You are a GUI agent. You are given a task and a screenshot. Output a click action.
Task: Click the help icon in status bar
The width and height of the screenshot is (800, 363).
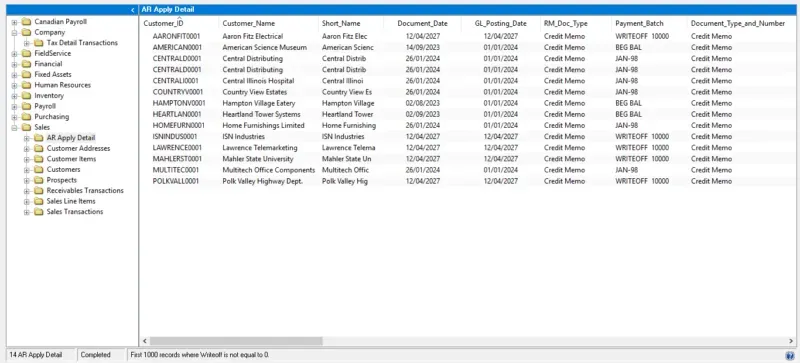coord(790,355)
